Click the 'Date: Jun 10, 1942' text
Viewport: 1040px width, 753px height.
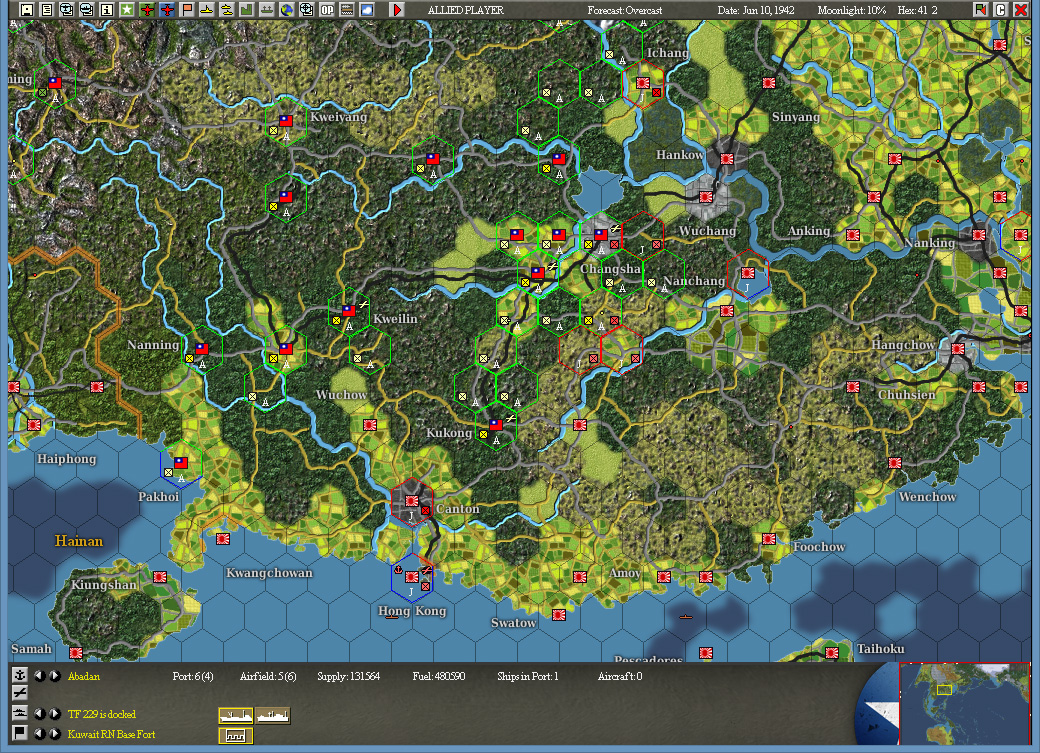pyautogui.click(x=755, y=11)
